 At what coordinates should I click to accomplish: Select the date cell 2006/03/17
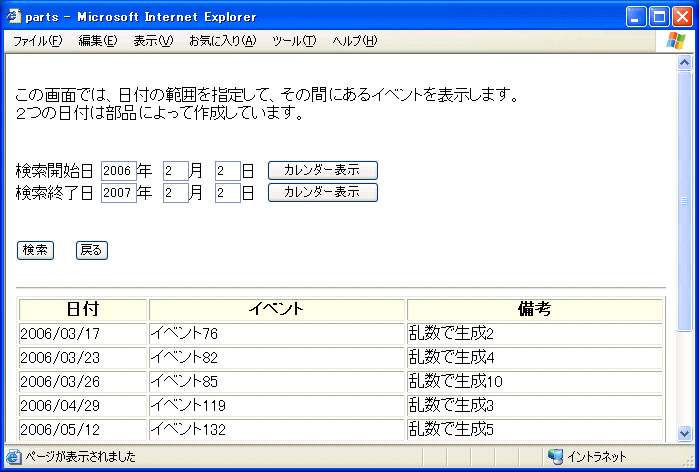(83, 334)
